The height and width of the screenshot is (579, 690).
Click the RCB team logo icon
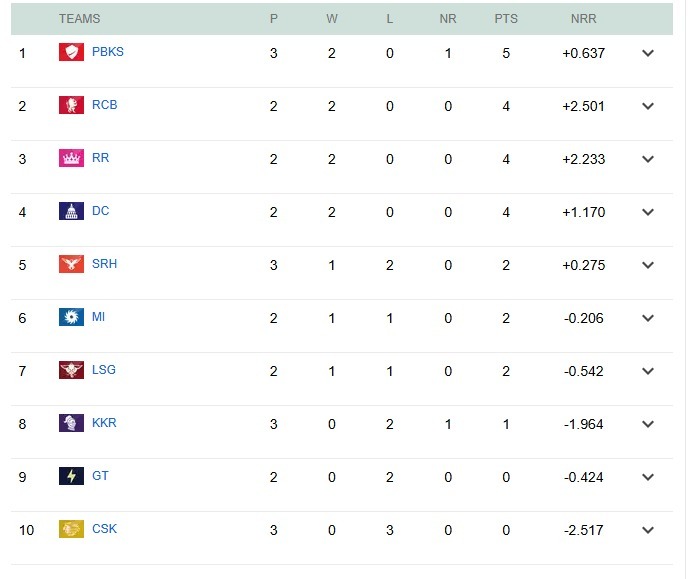[71, 105]
